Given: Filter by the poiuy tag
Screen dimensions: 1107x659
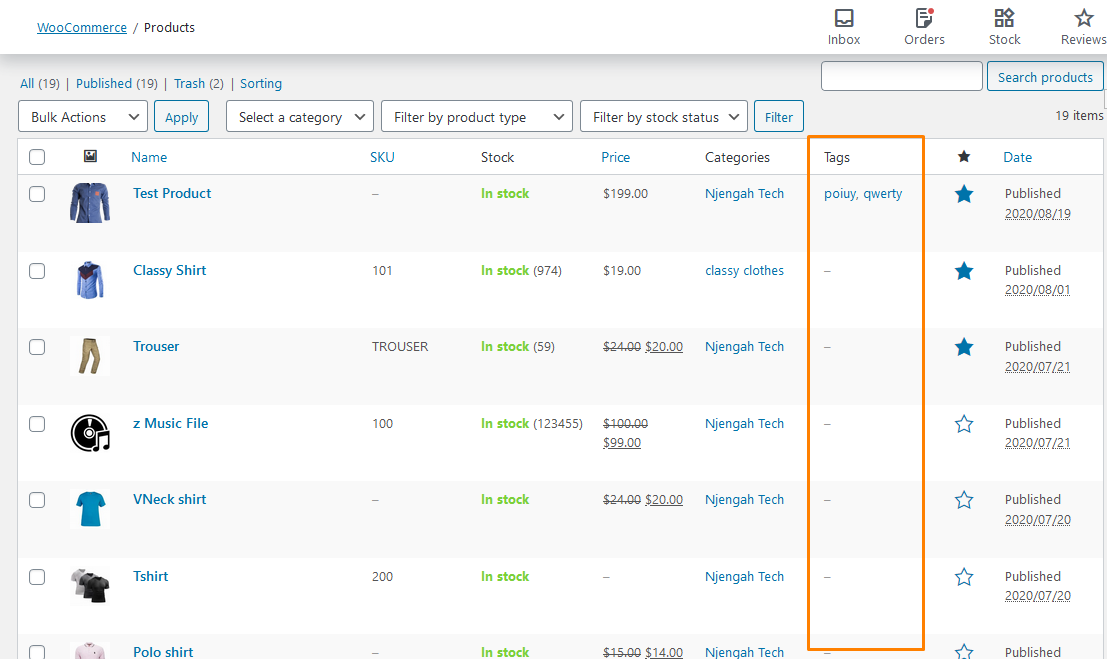Looking at the screenshot, I should coord(839,194).
